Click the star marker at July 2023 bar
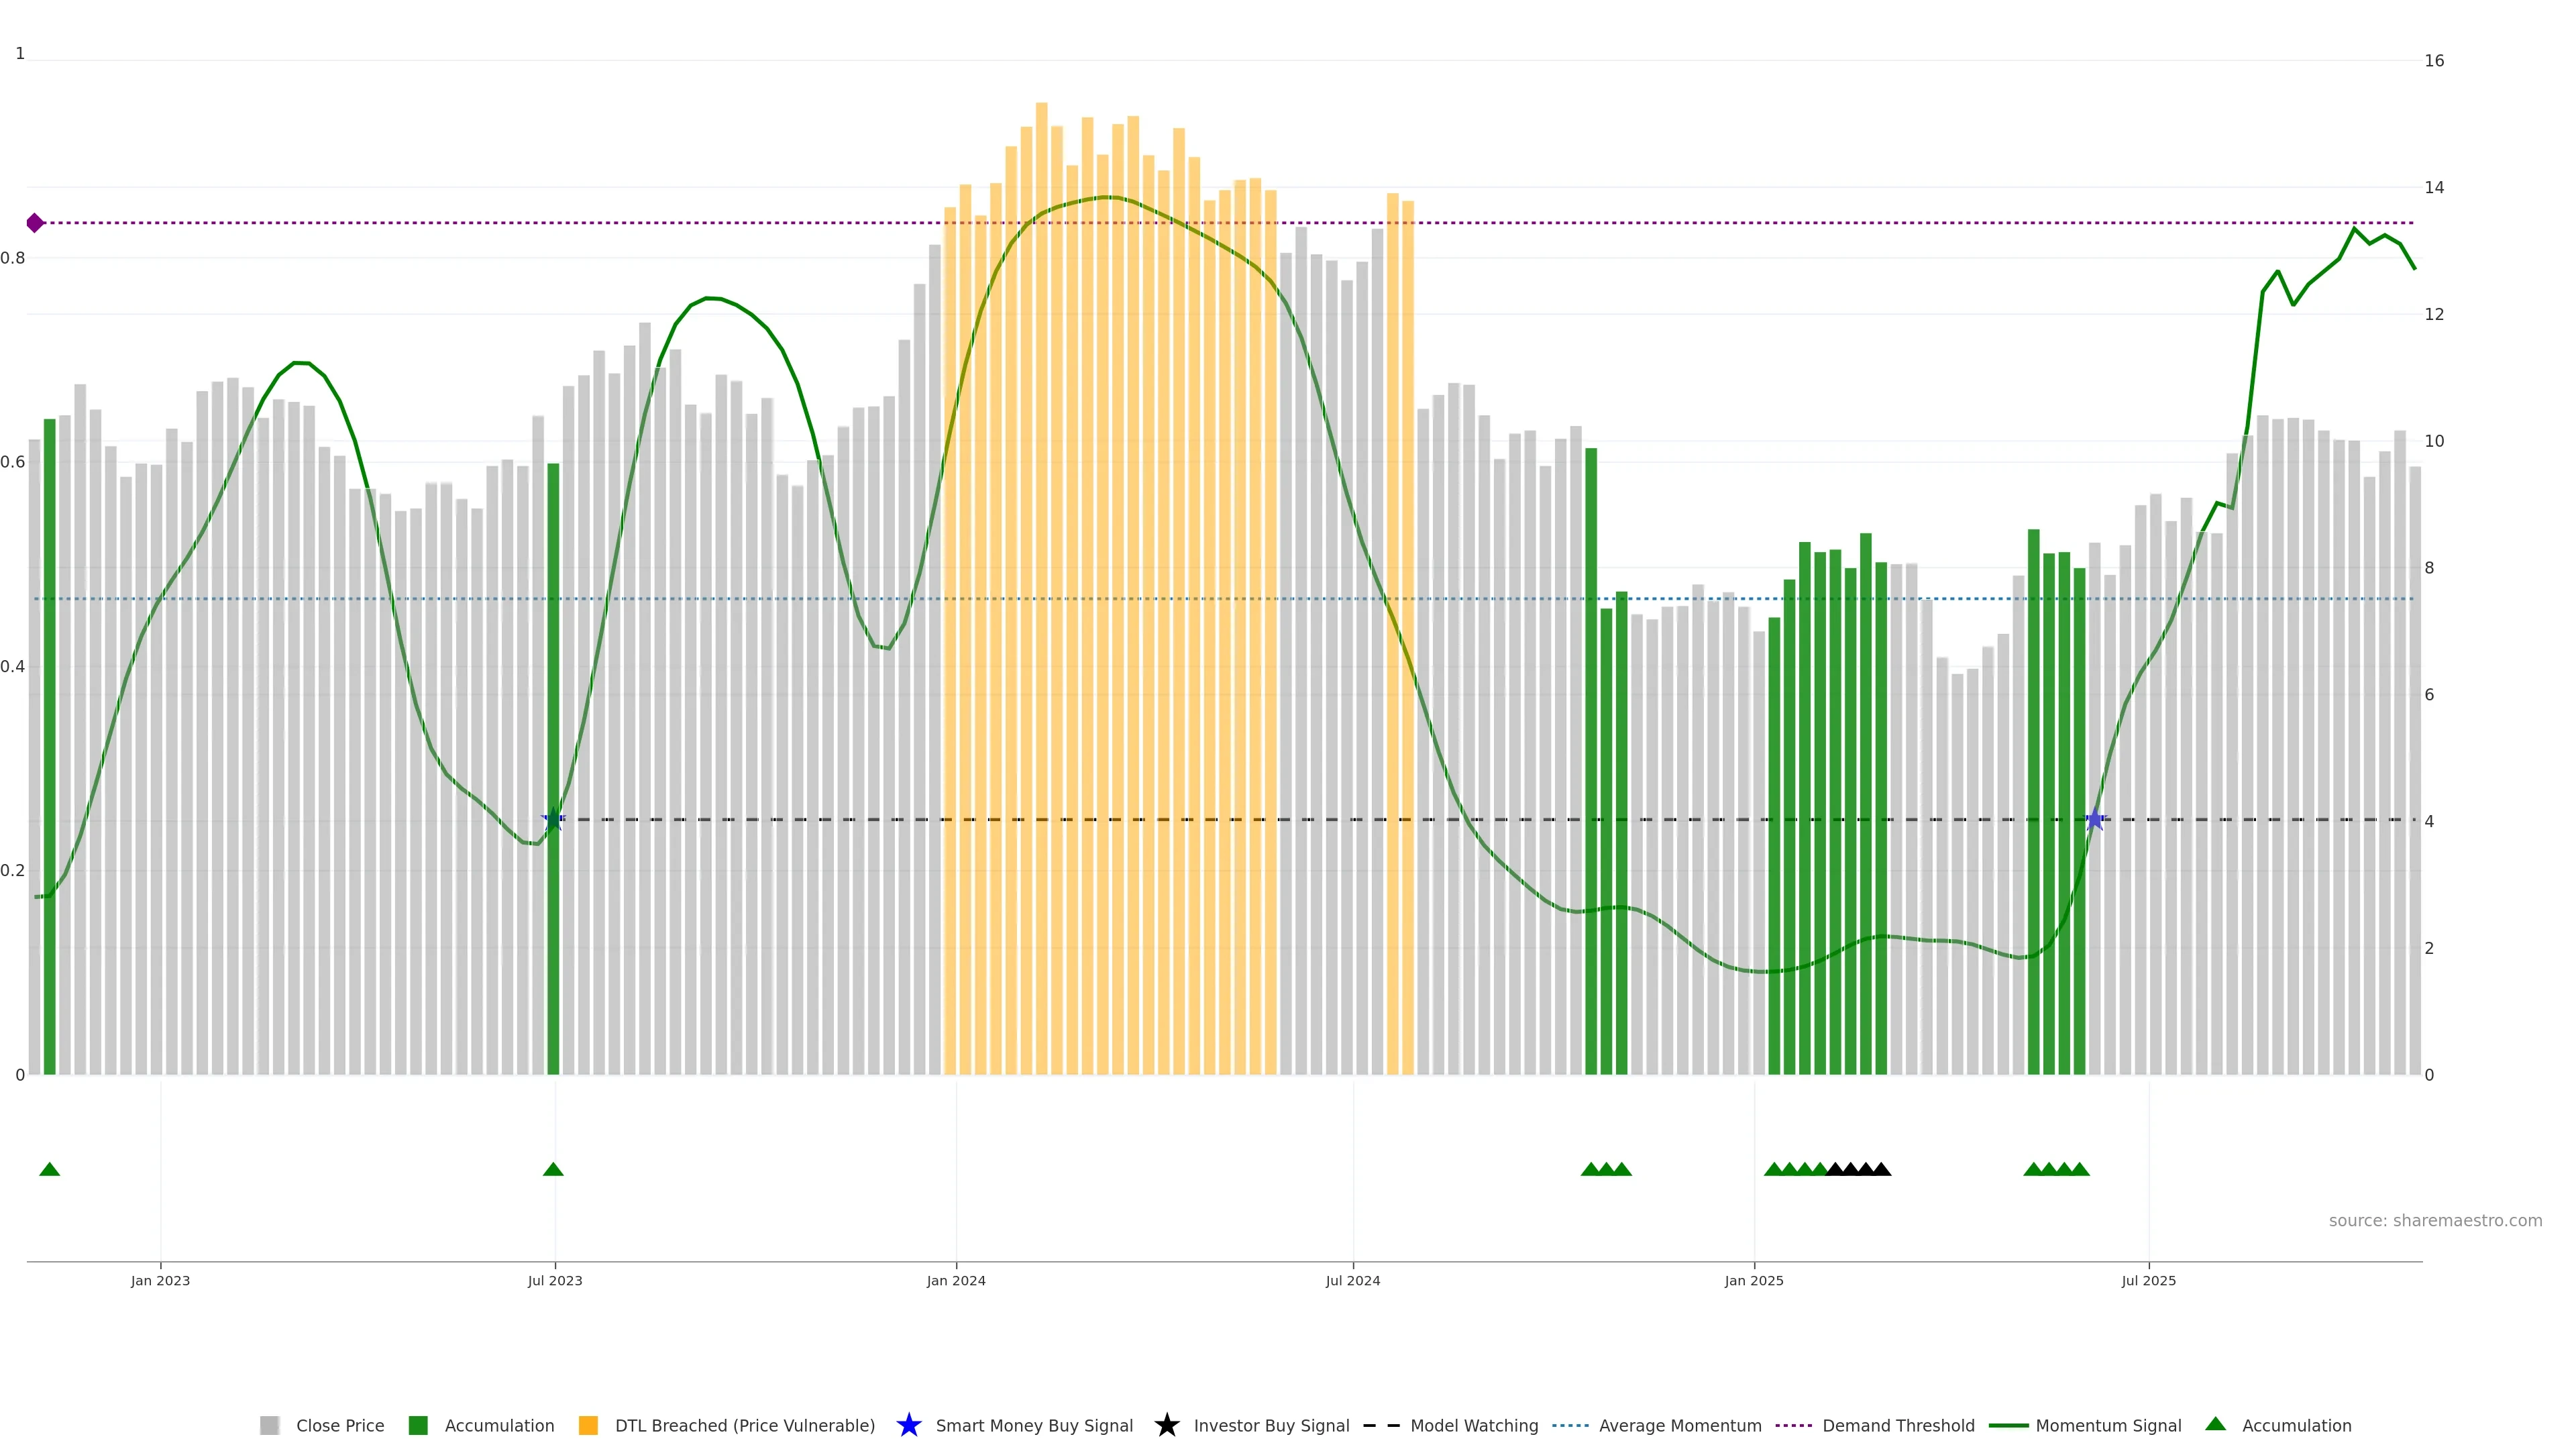This screenshot has height=1449, width=2576. [553, 820]
